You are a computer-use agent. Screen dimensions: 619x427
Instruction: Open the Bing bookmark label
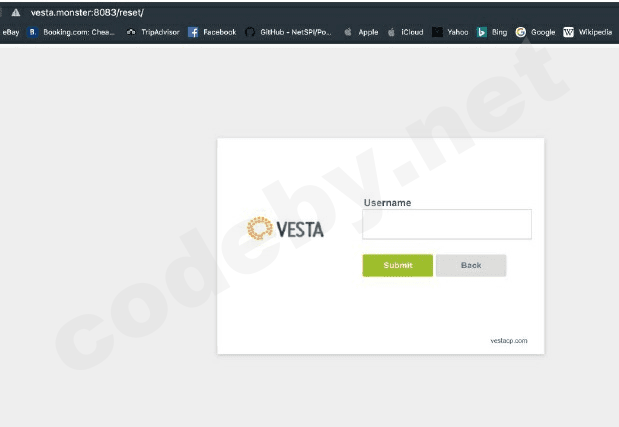point(499,32)
